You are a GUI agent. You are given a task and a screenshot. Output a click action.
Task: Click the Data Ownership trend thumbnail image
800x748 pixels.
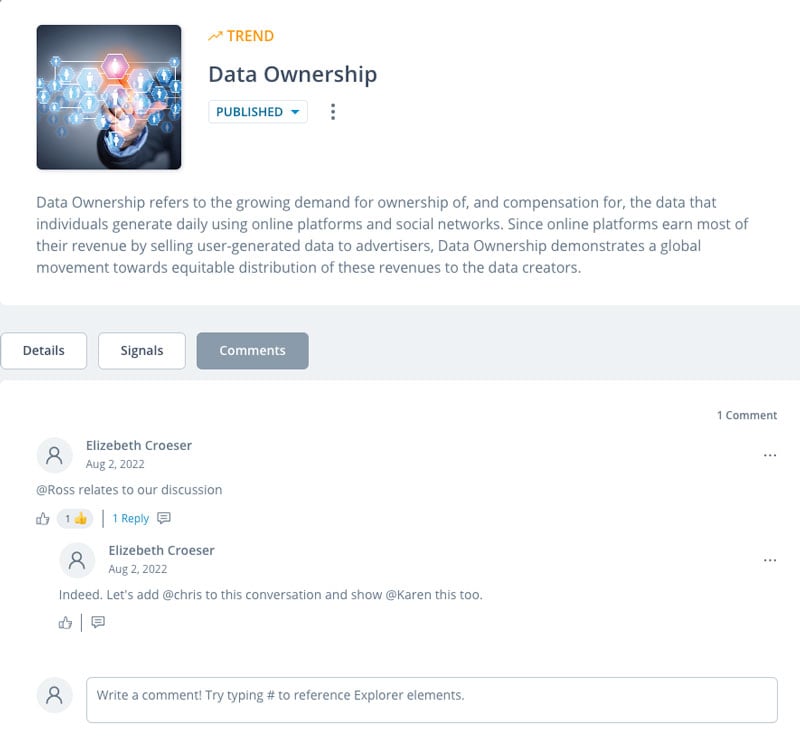pos(109,97)
